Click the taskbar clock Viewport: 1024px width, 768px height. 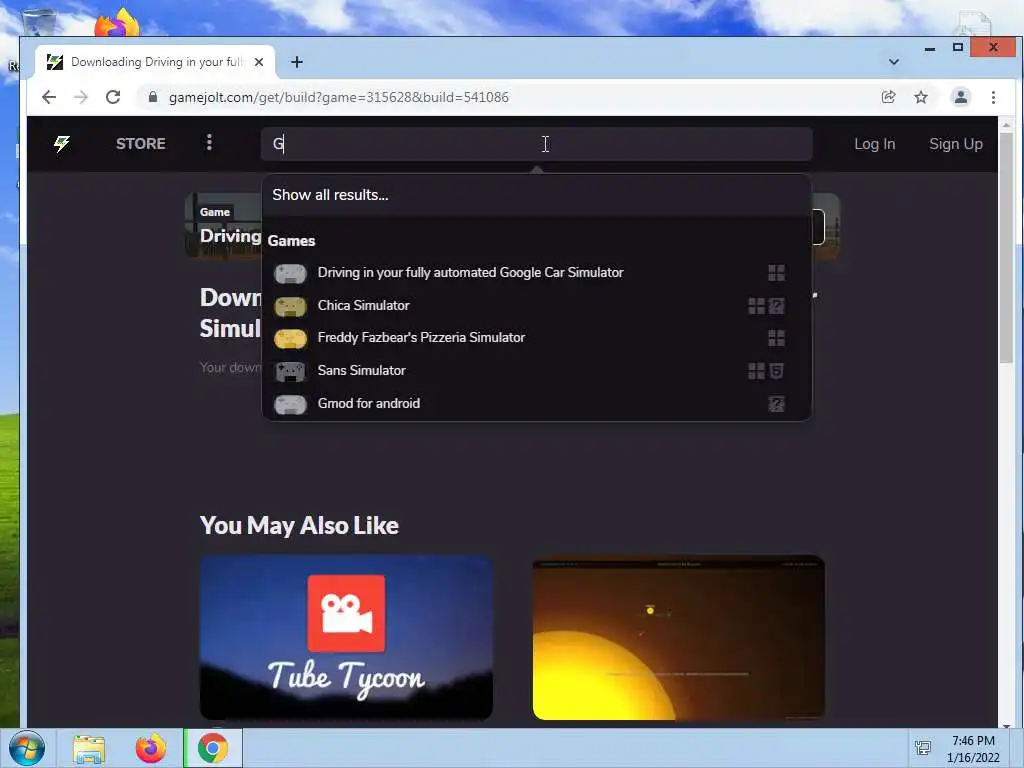coord(973,749)
